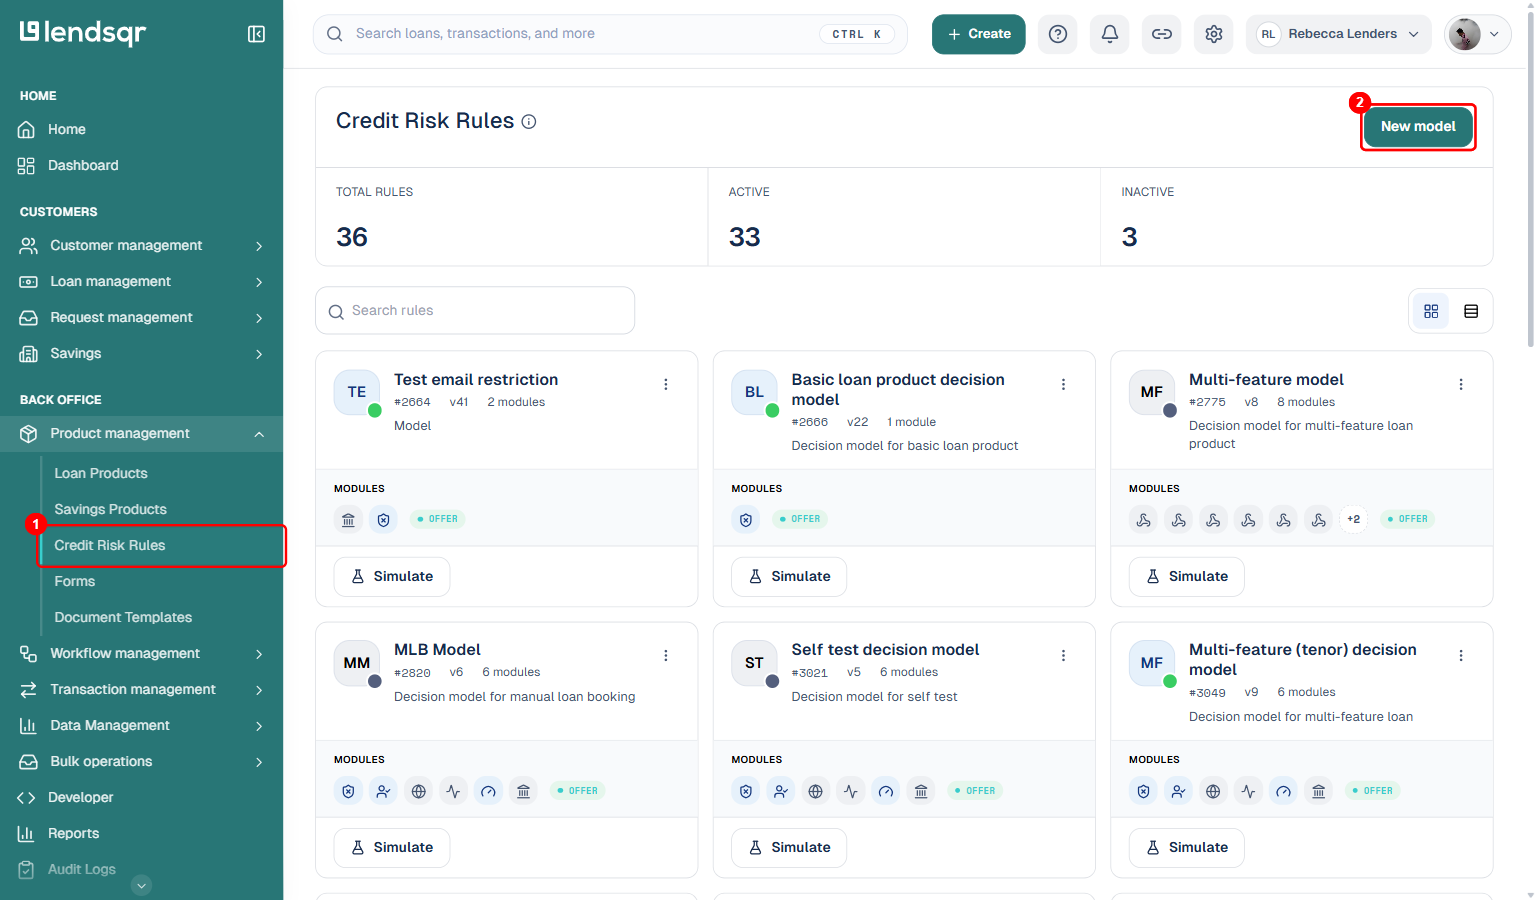Go to Loan Products
This screenshot has height=900, width=1536.
(x=101, y=474)
